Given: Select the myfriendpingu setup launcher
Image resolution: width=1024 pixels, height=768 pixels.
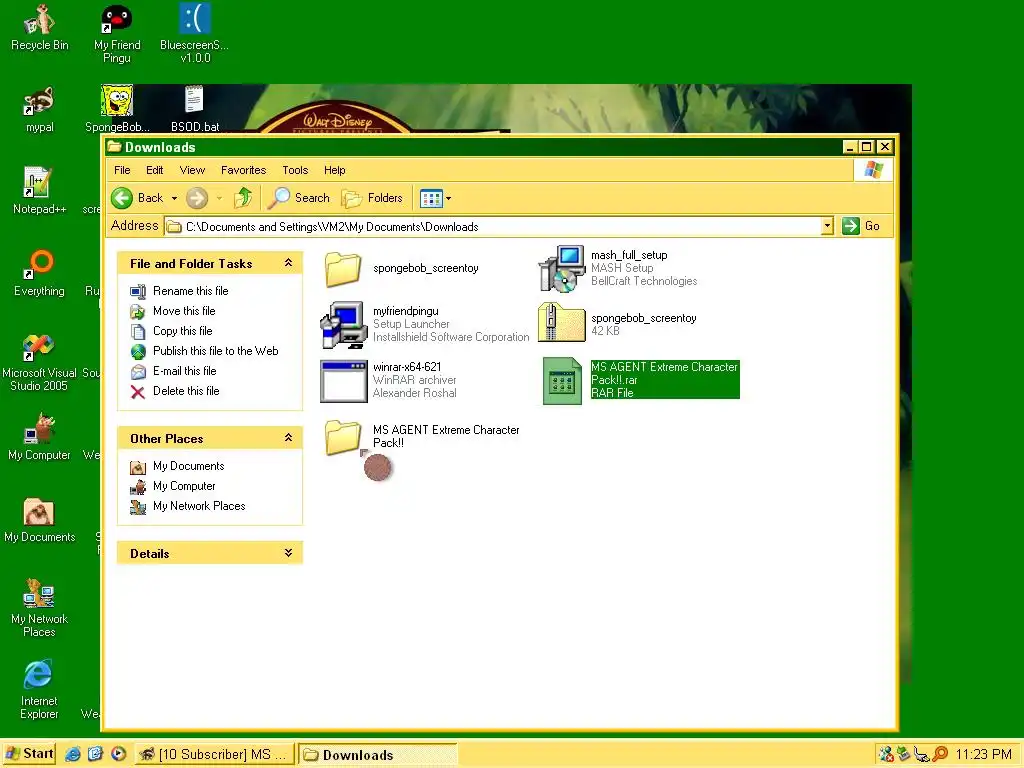Looking at the screenshot, I should click(x=424, y=325).
